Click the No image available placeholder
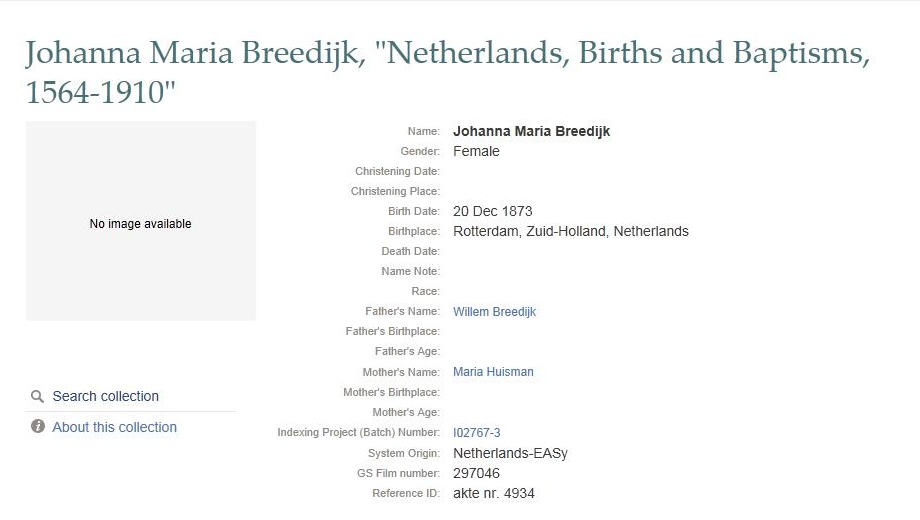920x520 pixels. pyautogui.click(x=140, y=222)
